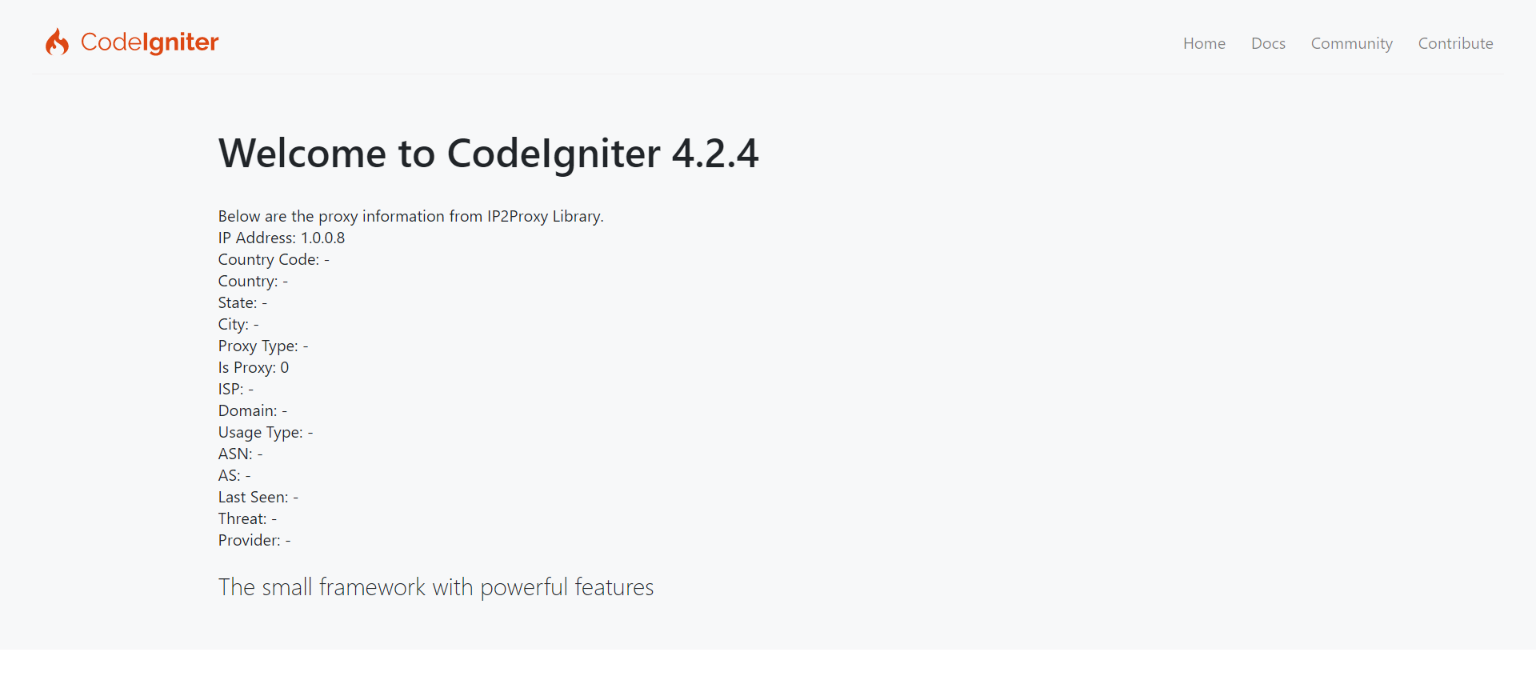Visit the Community page
Screen dimensions: 1536x696
click(x=1351, y=43)
